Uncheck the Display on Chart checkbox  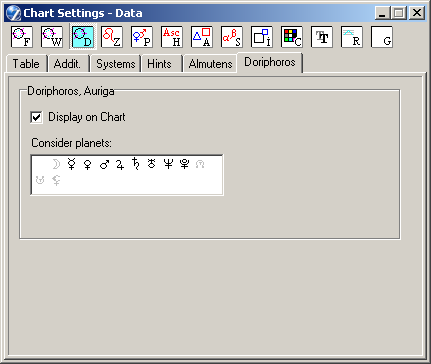tap(36, 117)
